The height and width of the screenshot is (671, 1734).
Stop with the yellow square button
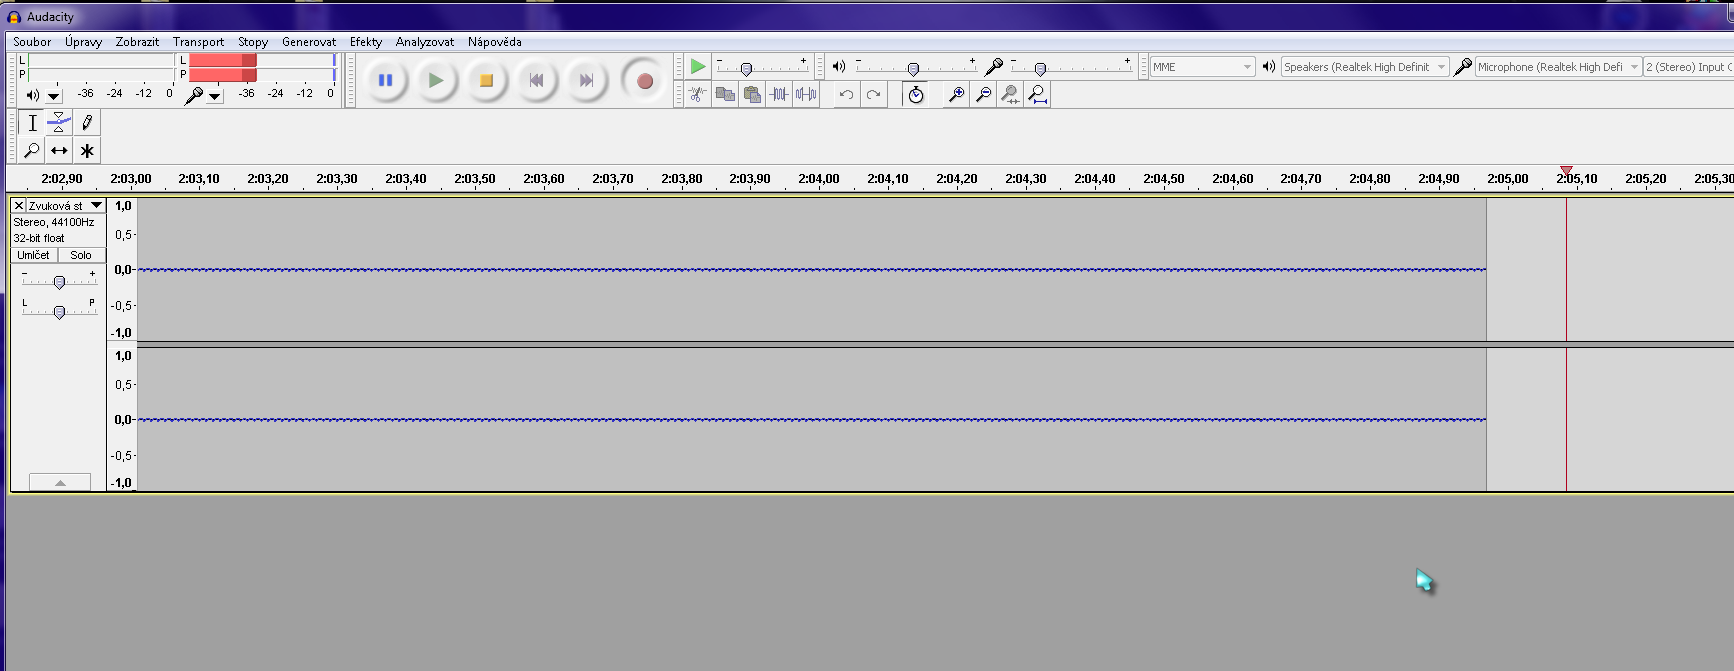(x=486, y=81)
